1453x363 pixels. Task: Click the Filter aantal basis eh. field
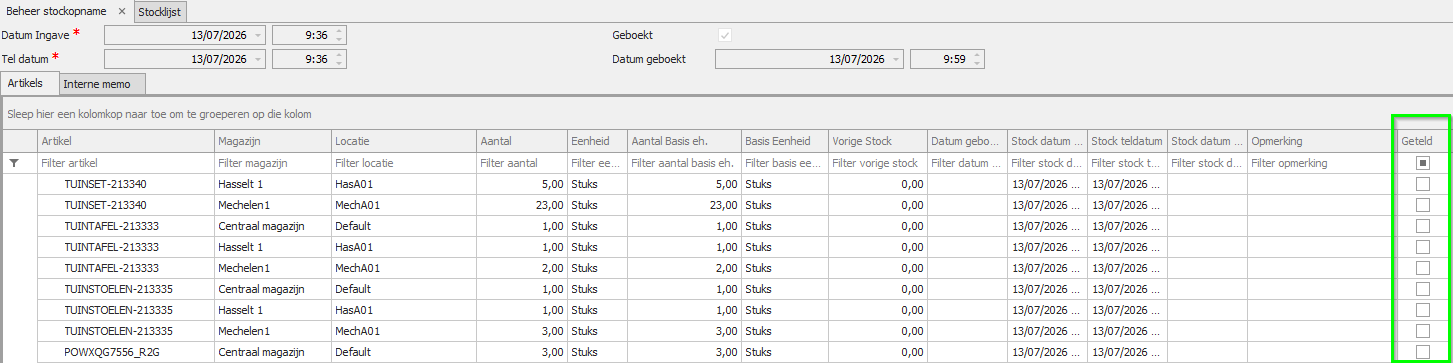[x=684, y=163]
